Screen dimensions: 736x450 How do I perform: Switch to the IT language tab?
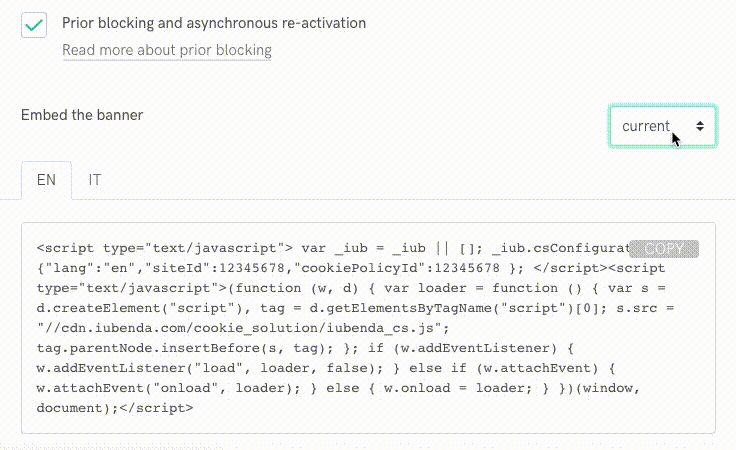click(94, 180)
